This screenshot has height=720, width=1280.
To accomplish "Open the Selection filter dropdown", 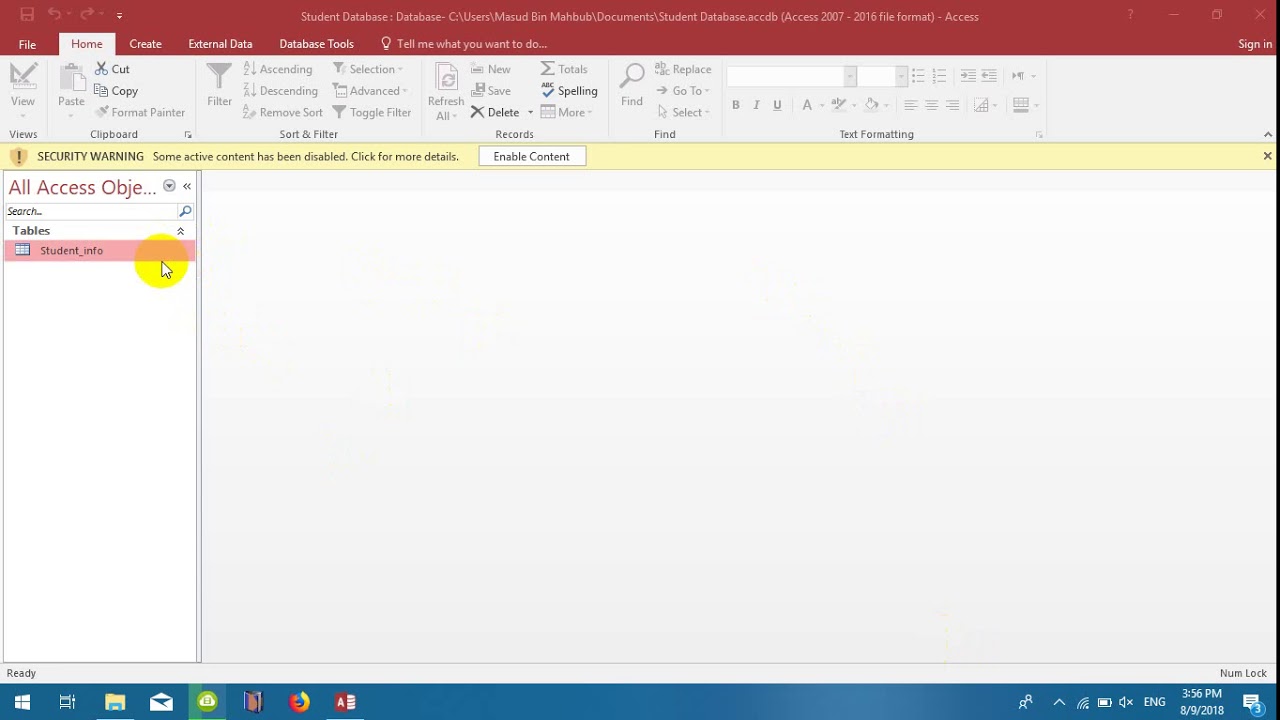I will click(368, 69).
